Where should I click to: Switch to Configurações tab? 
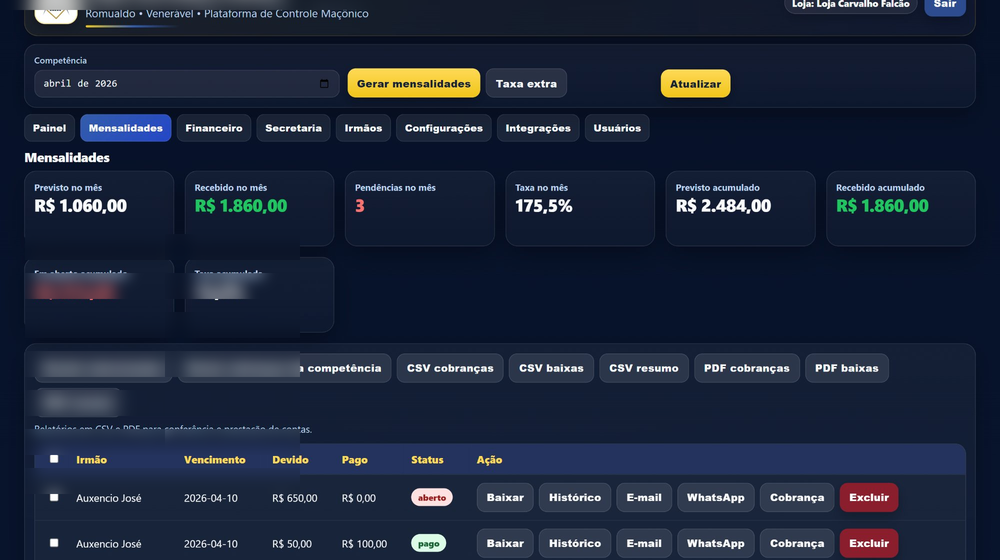(444, 128)
